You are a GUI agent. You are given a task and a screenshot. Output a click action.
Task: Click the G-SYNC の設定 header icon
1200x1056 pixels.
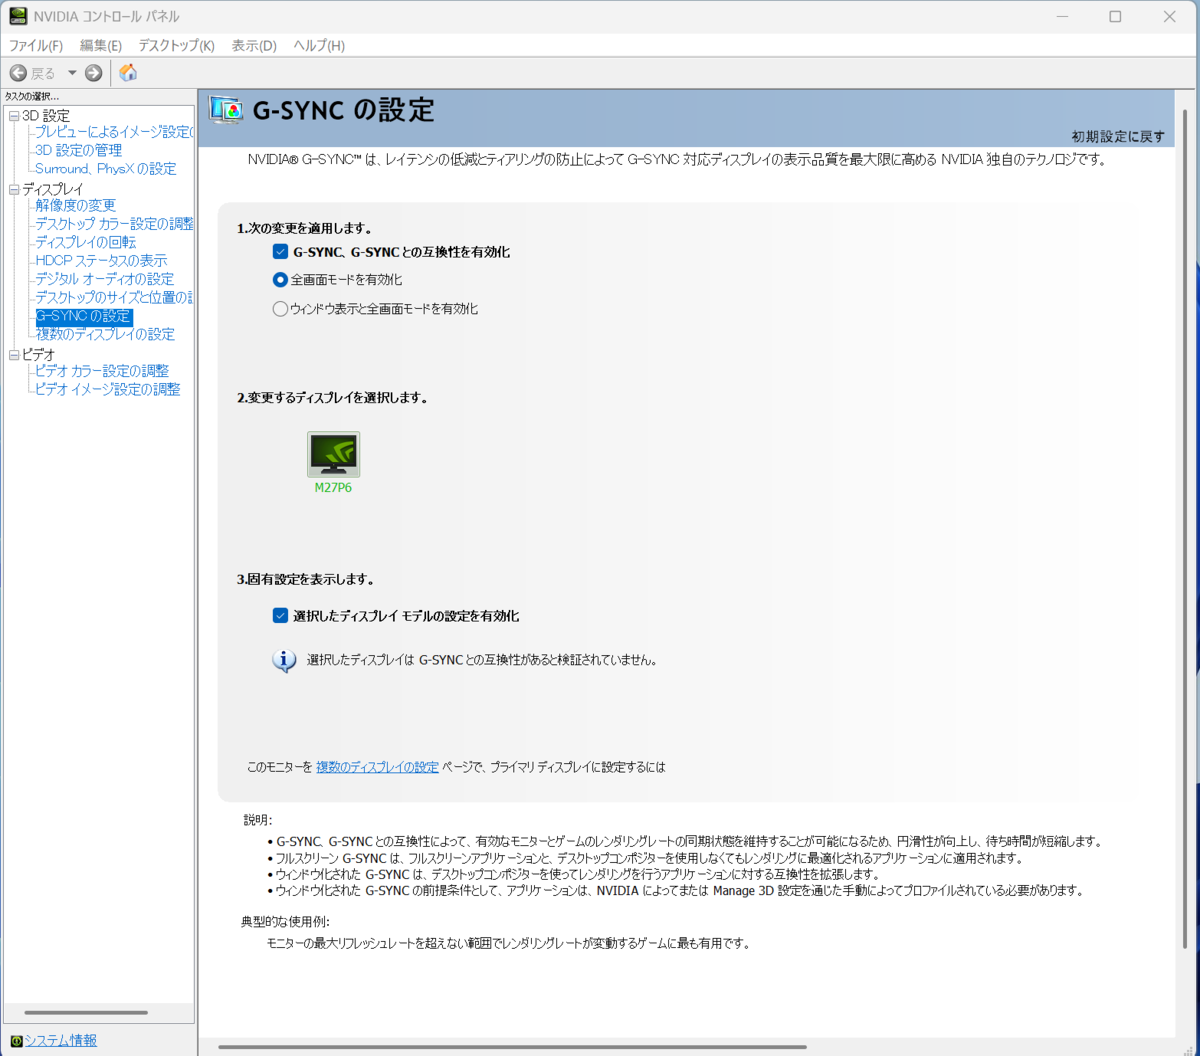(226, 109)
